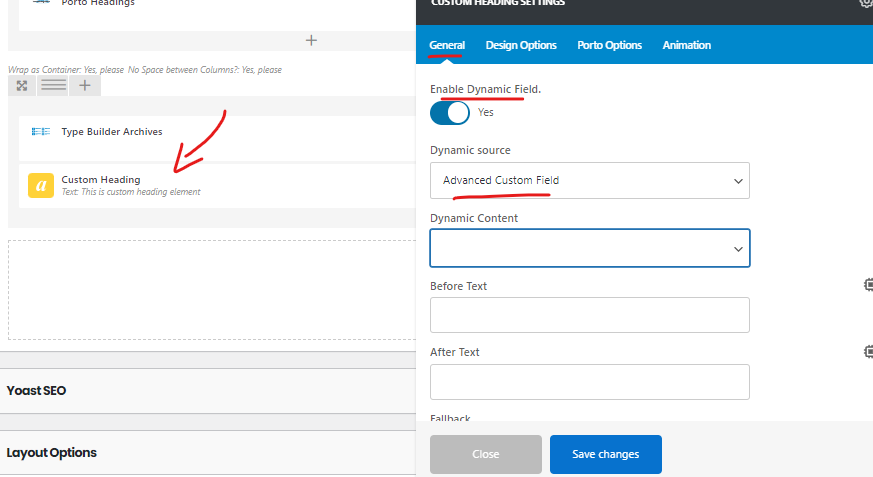Focus the Before Text input field
The width and height of the screenshot is (873, 477).
590,315
